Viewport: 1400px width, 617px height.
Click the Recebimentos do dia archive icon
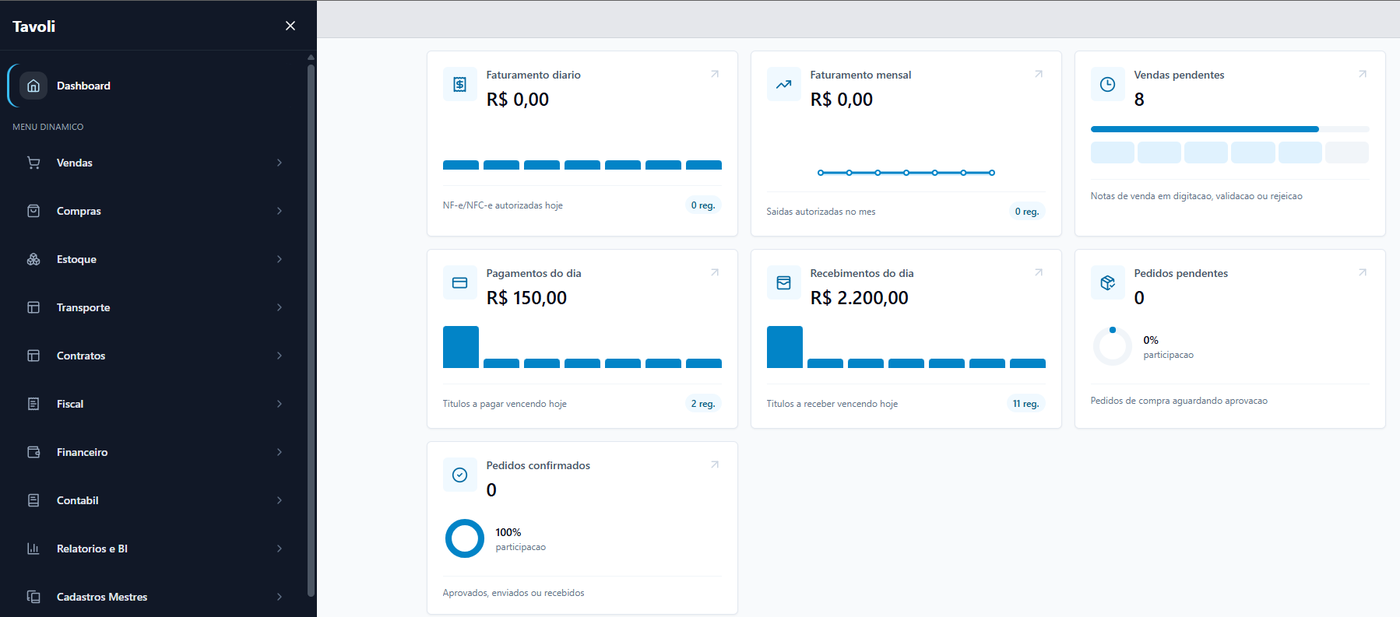click(784, 283)
